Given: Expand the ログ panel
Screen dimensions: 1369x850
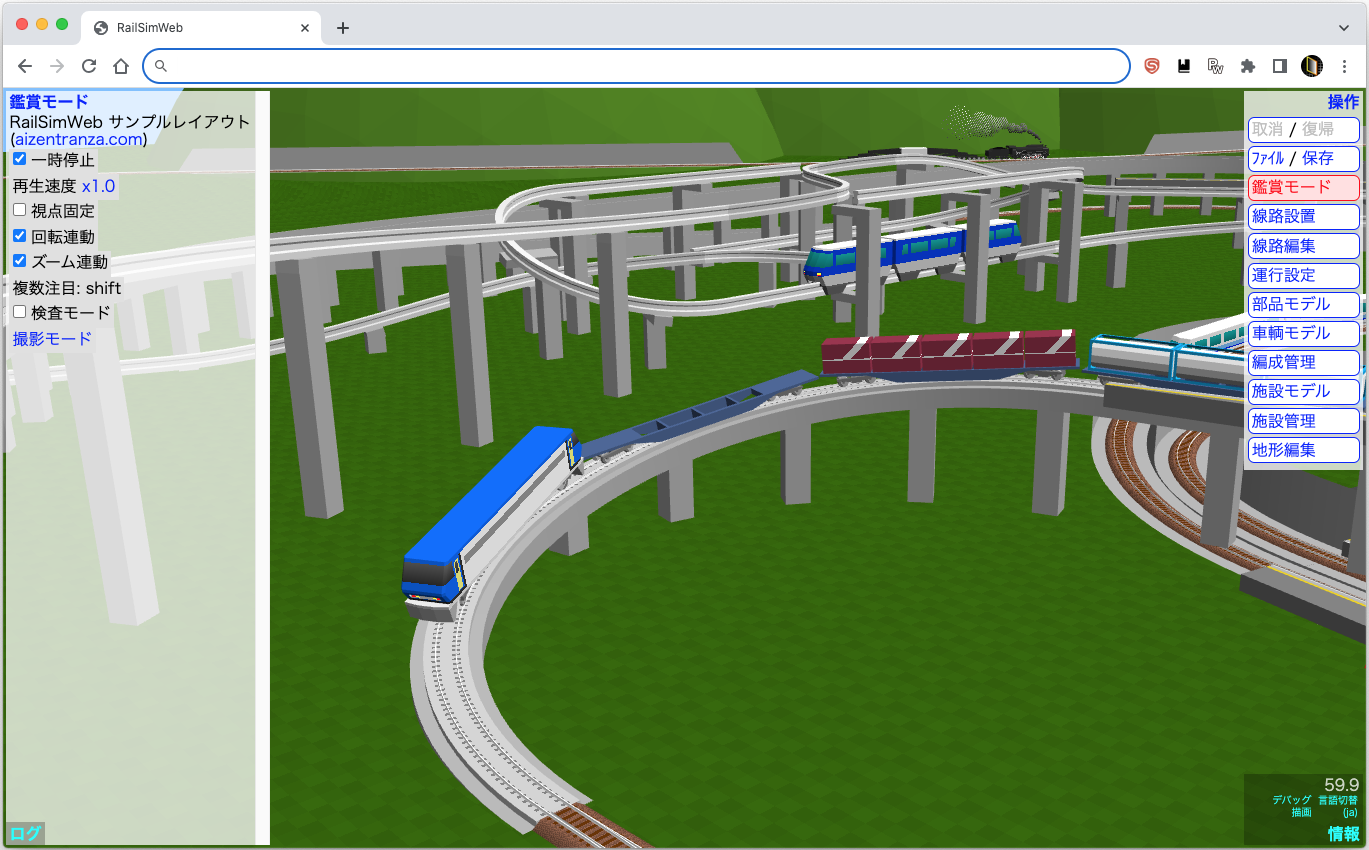Looking at the screenshot, I should pos(25,833).
